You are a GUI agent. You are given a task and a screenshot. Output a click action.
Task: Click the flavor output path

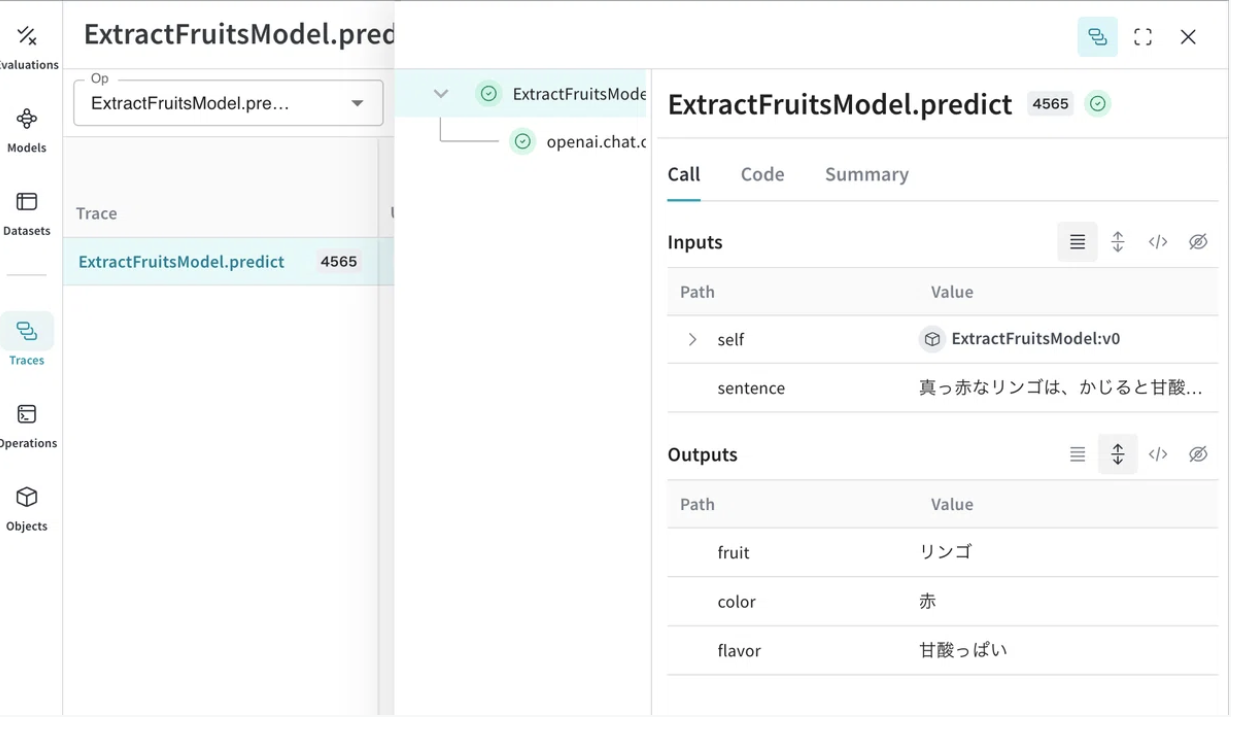pyautogui.click(x=739, y=651)
